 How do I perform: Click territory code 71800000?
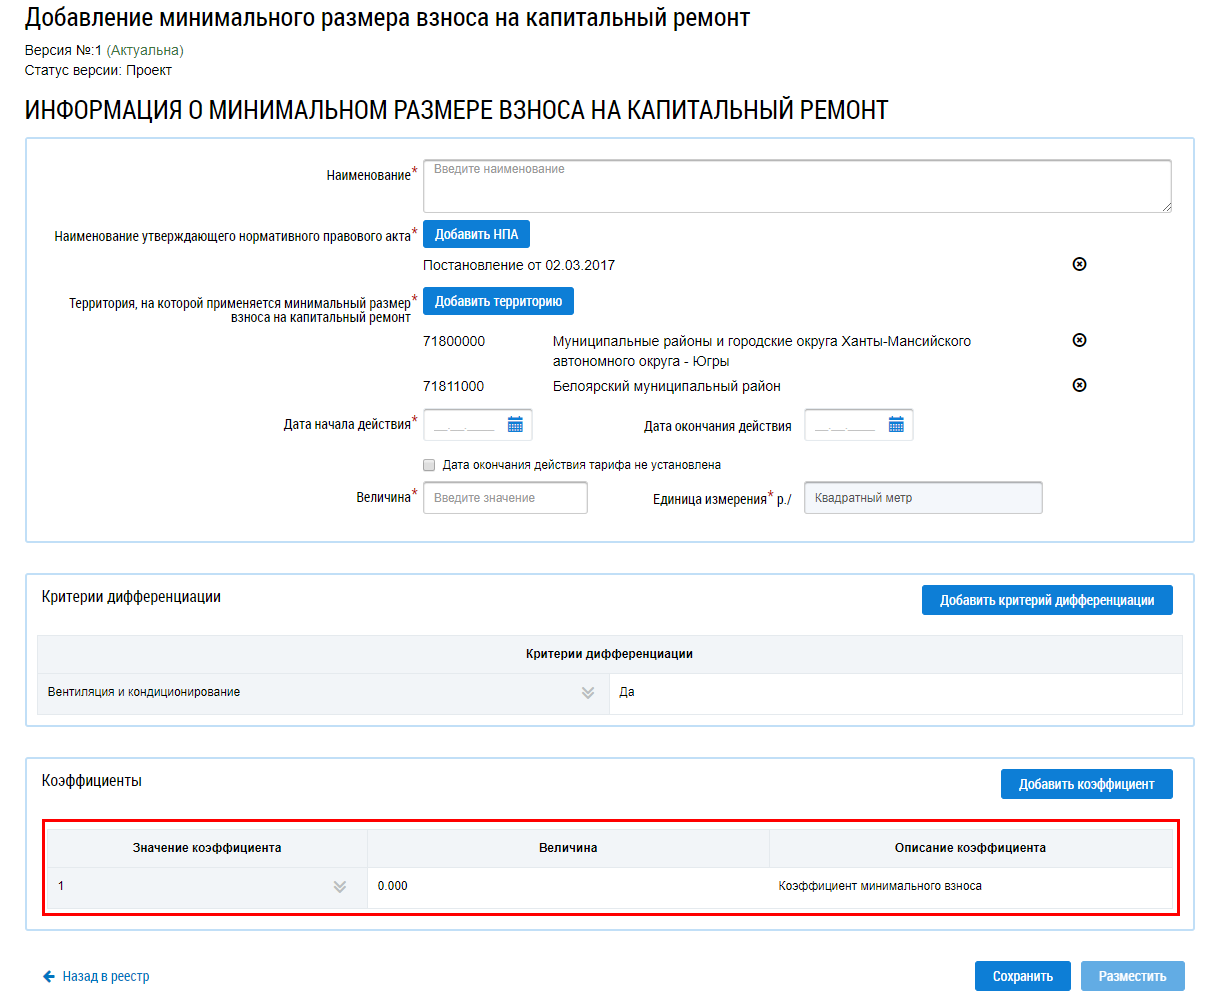tap(454, 341)
